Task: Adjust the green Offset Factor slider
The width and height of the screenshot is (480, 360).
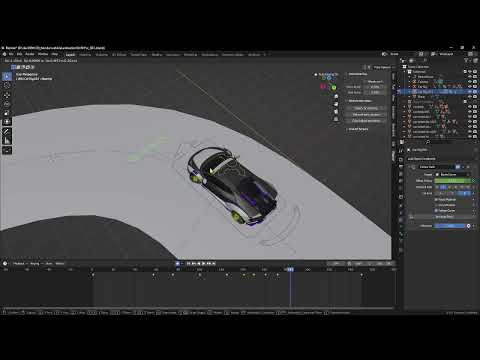Action: [x=453, y=181]
